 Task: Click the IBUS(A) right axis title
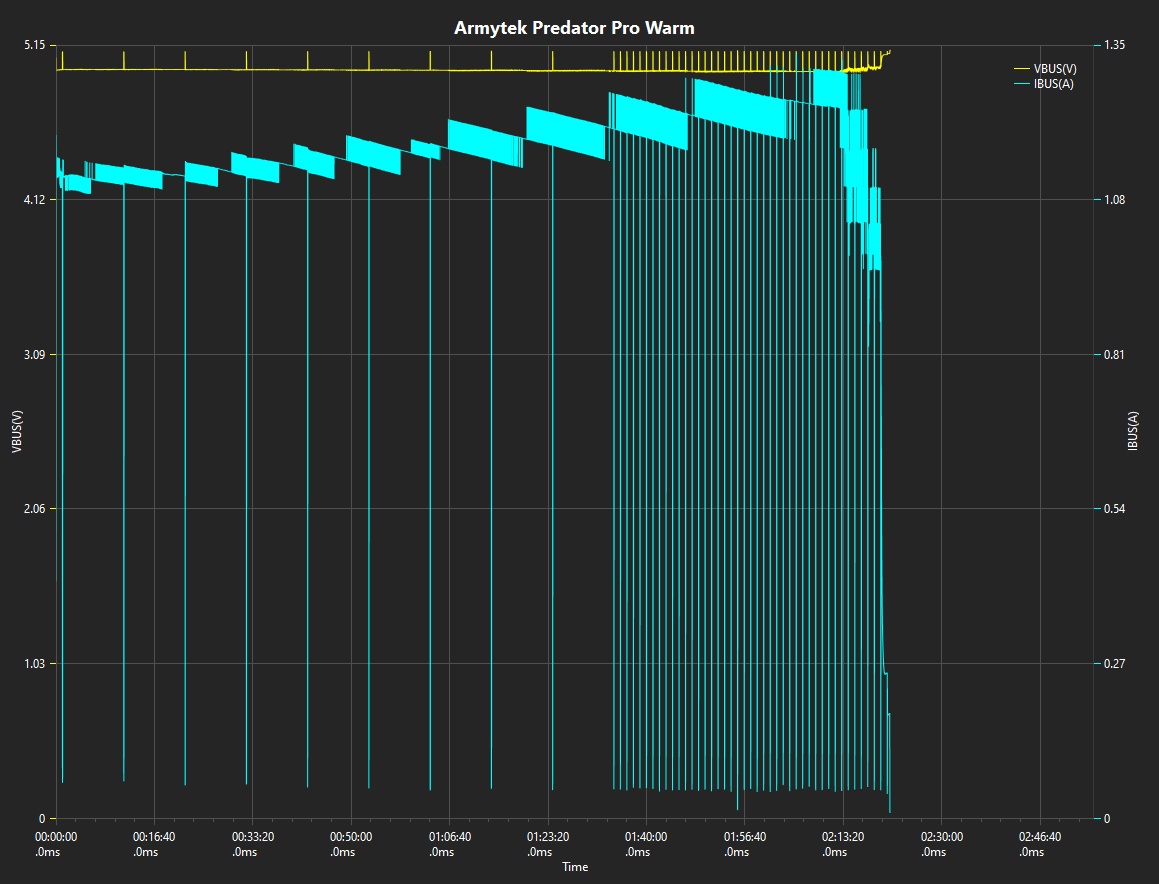tap(1133, 432)
